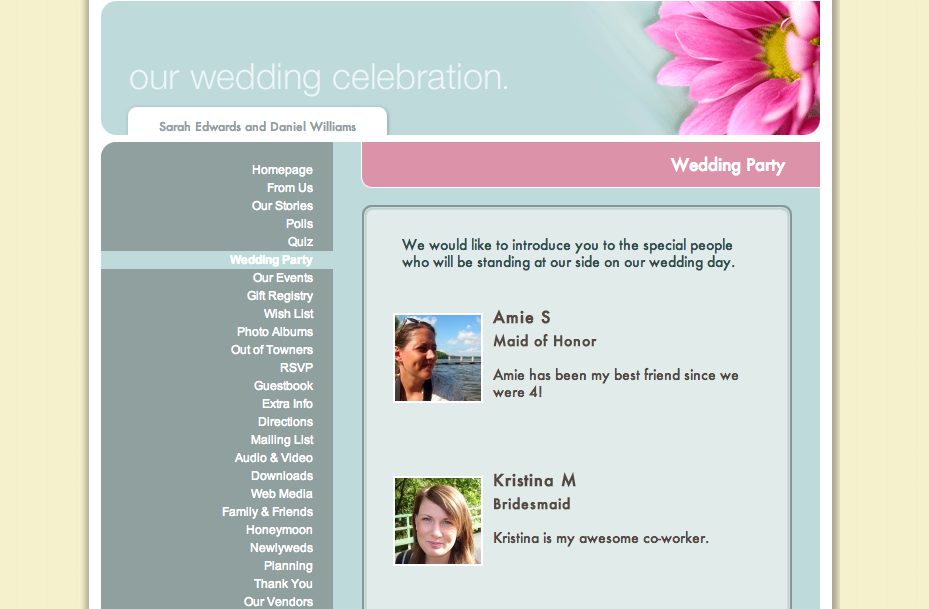Select the name heading Kristina M
Viewport: 929px width, 609px height.
534,480
